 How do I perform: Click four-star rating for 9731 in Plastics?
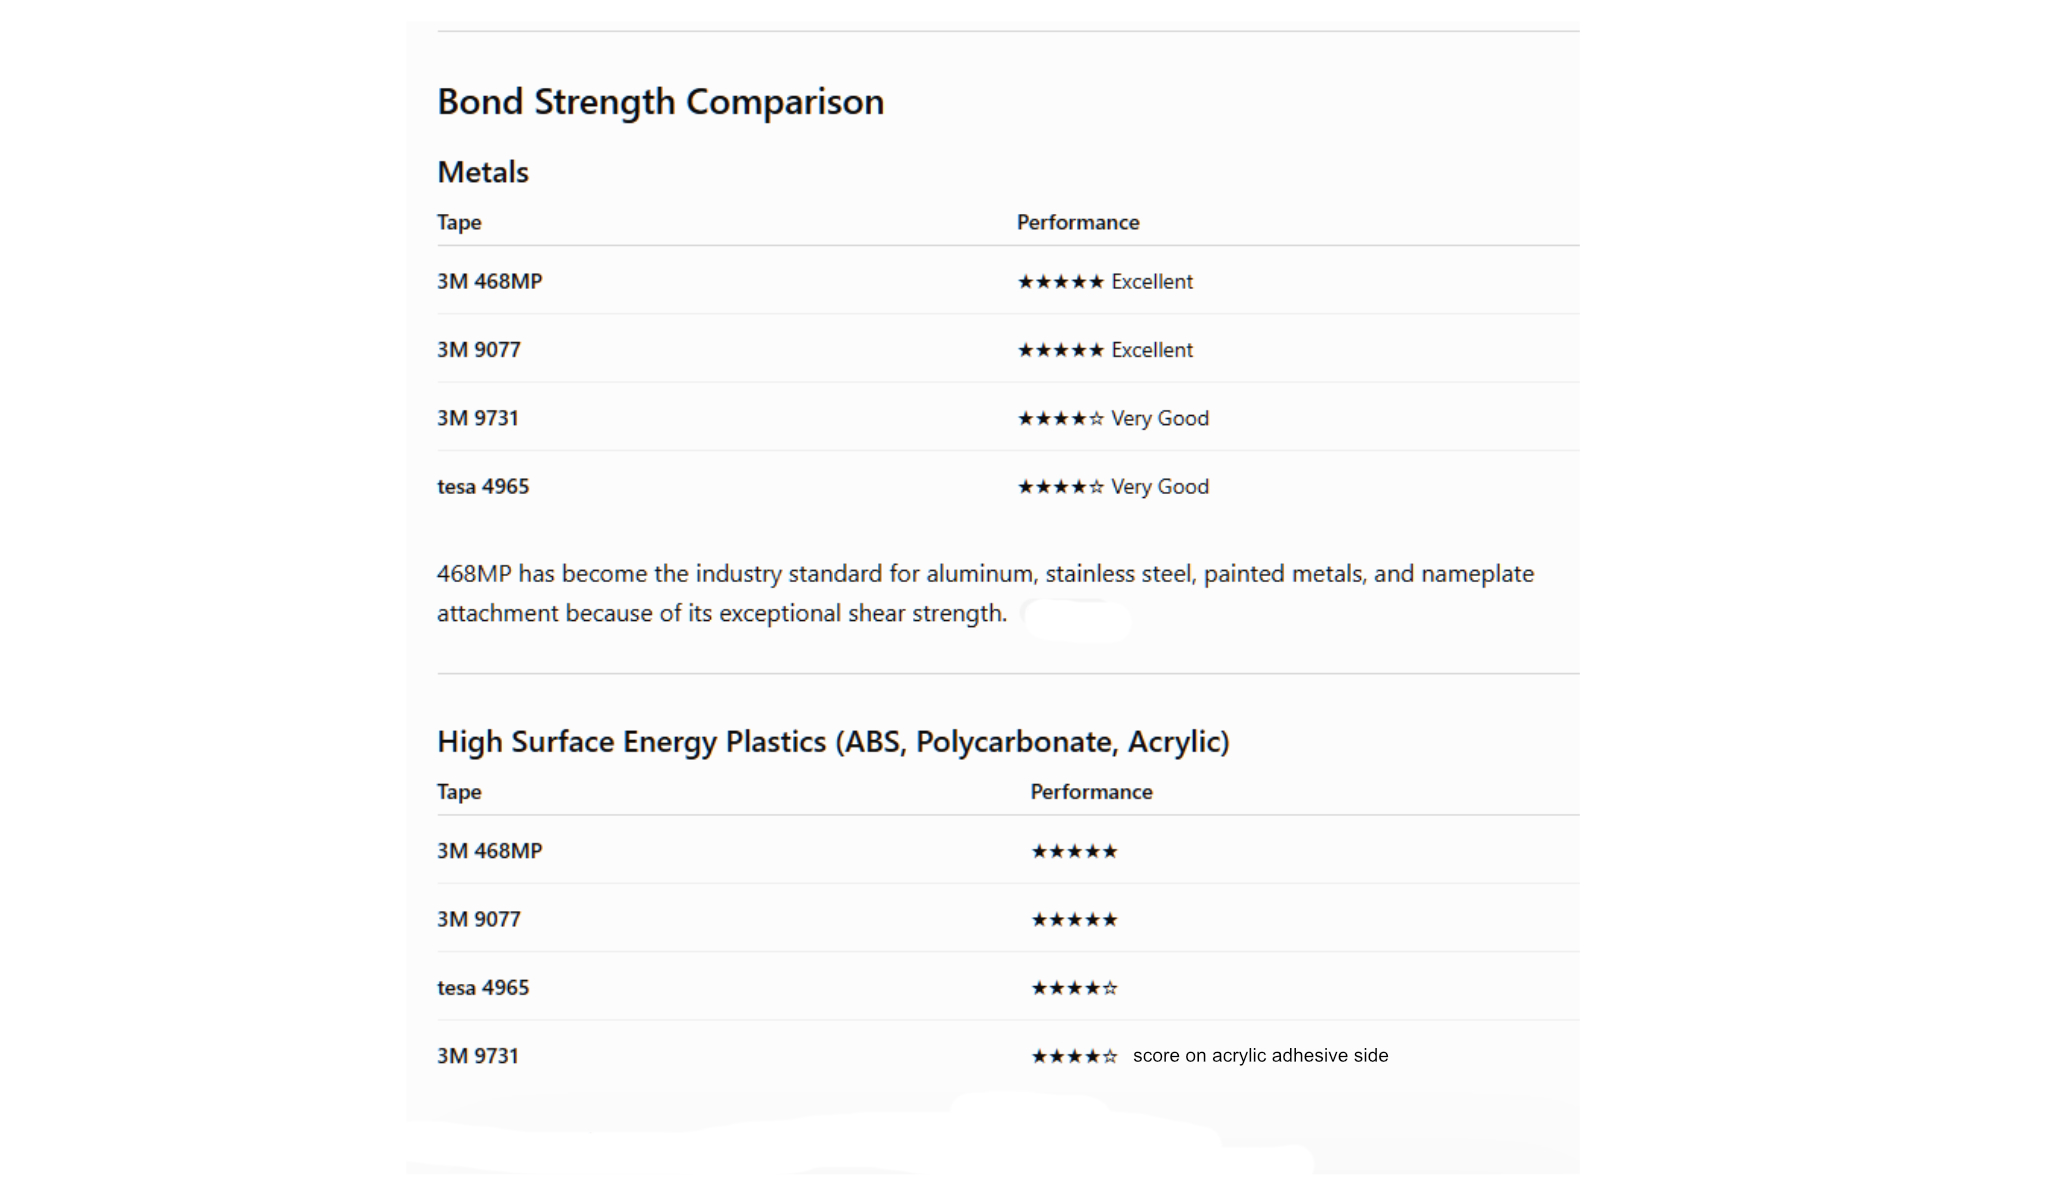click(x=1074, y=1057)
